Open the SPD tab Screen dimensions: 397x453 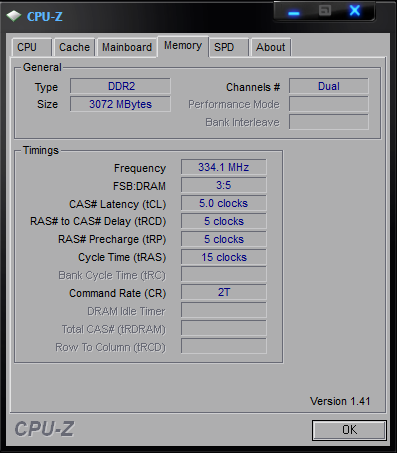pyautogui.click(x=229, y=47)
